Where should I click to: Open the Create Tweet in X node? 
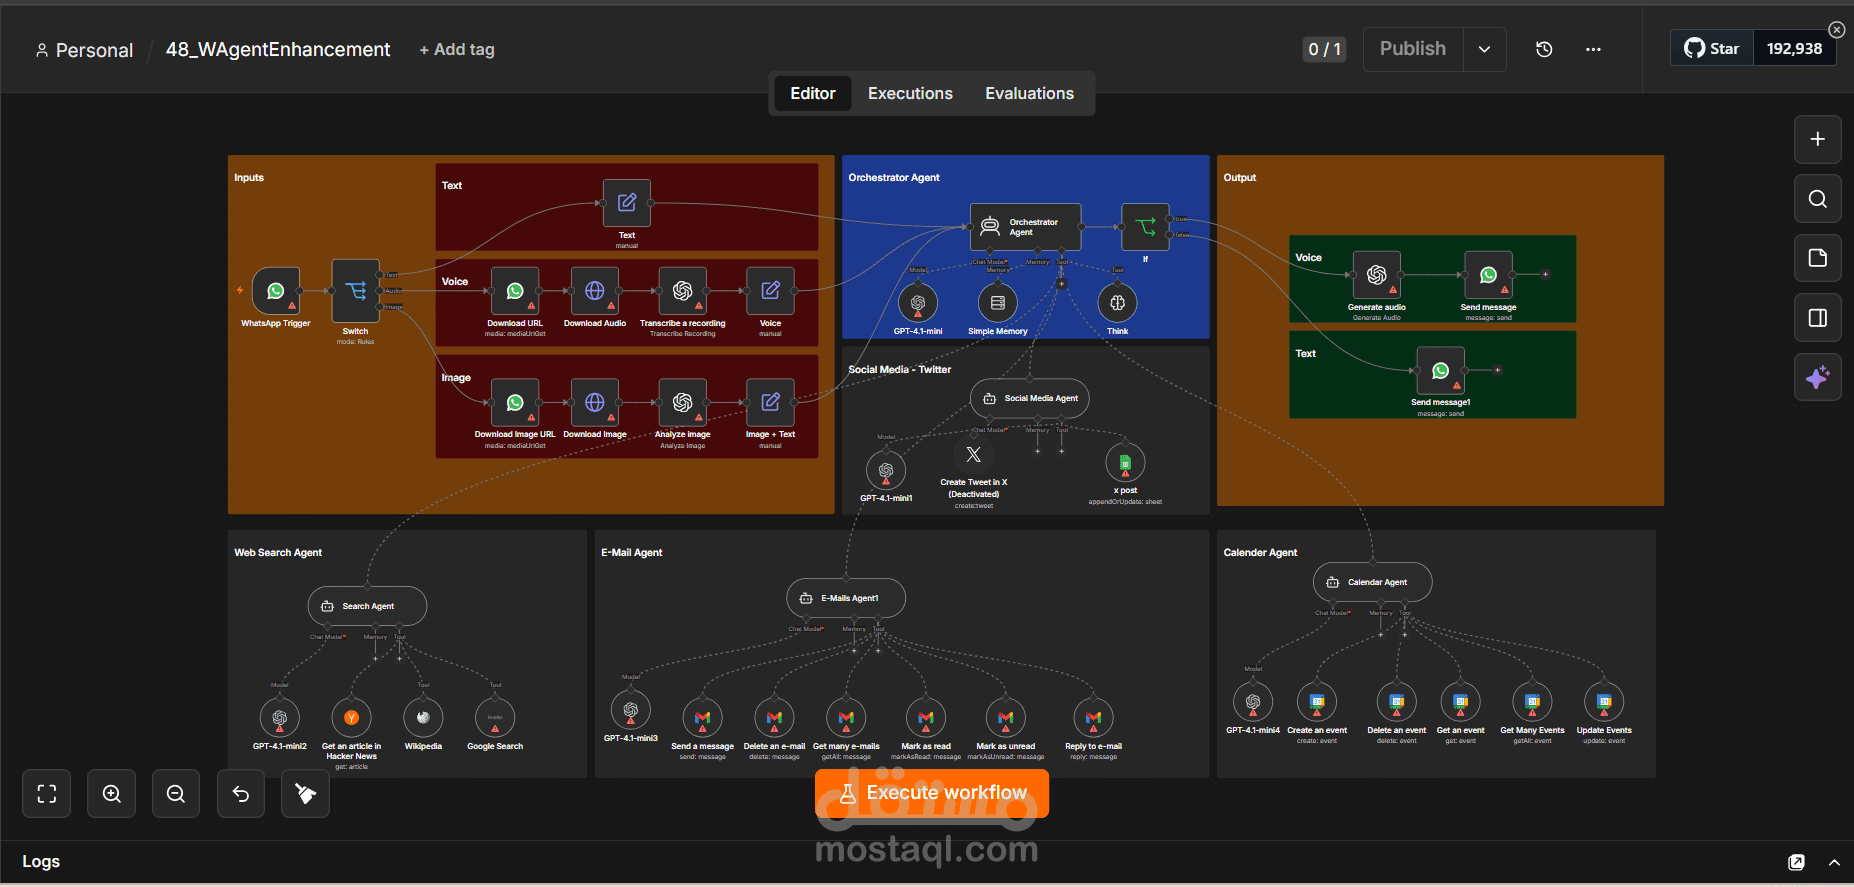click(x=974, y=454)
